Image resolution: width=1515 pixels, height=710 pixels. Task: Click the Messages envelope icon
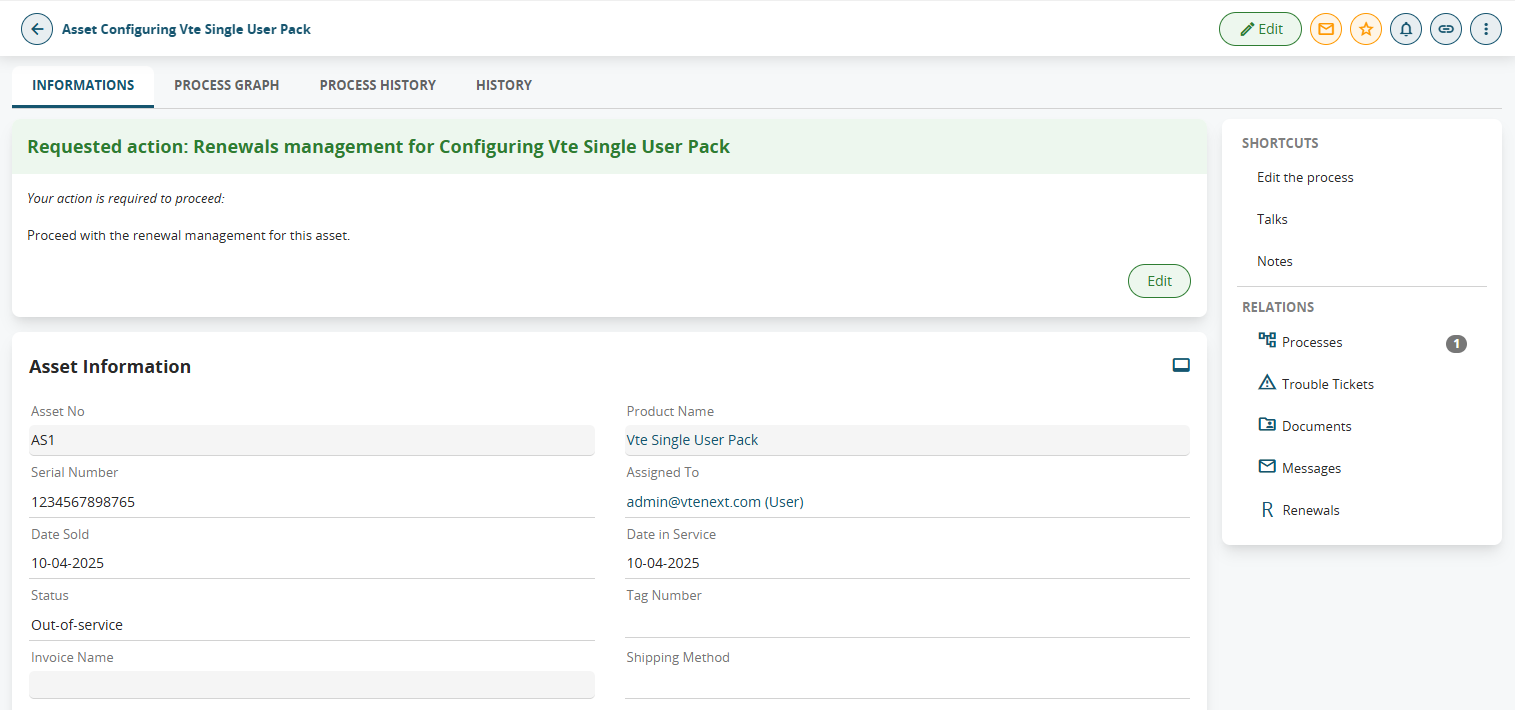[1267, 467]
